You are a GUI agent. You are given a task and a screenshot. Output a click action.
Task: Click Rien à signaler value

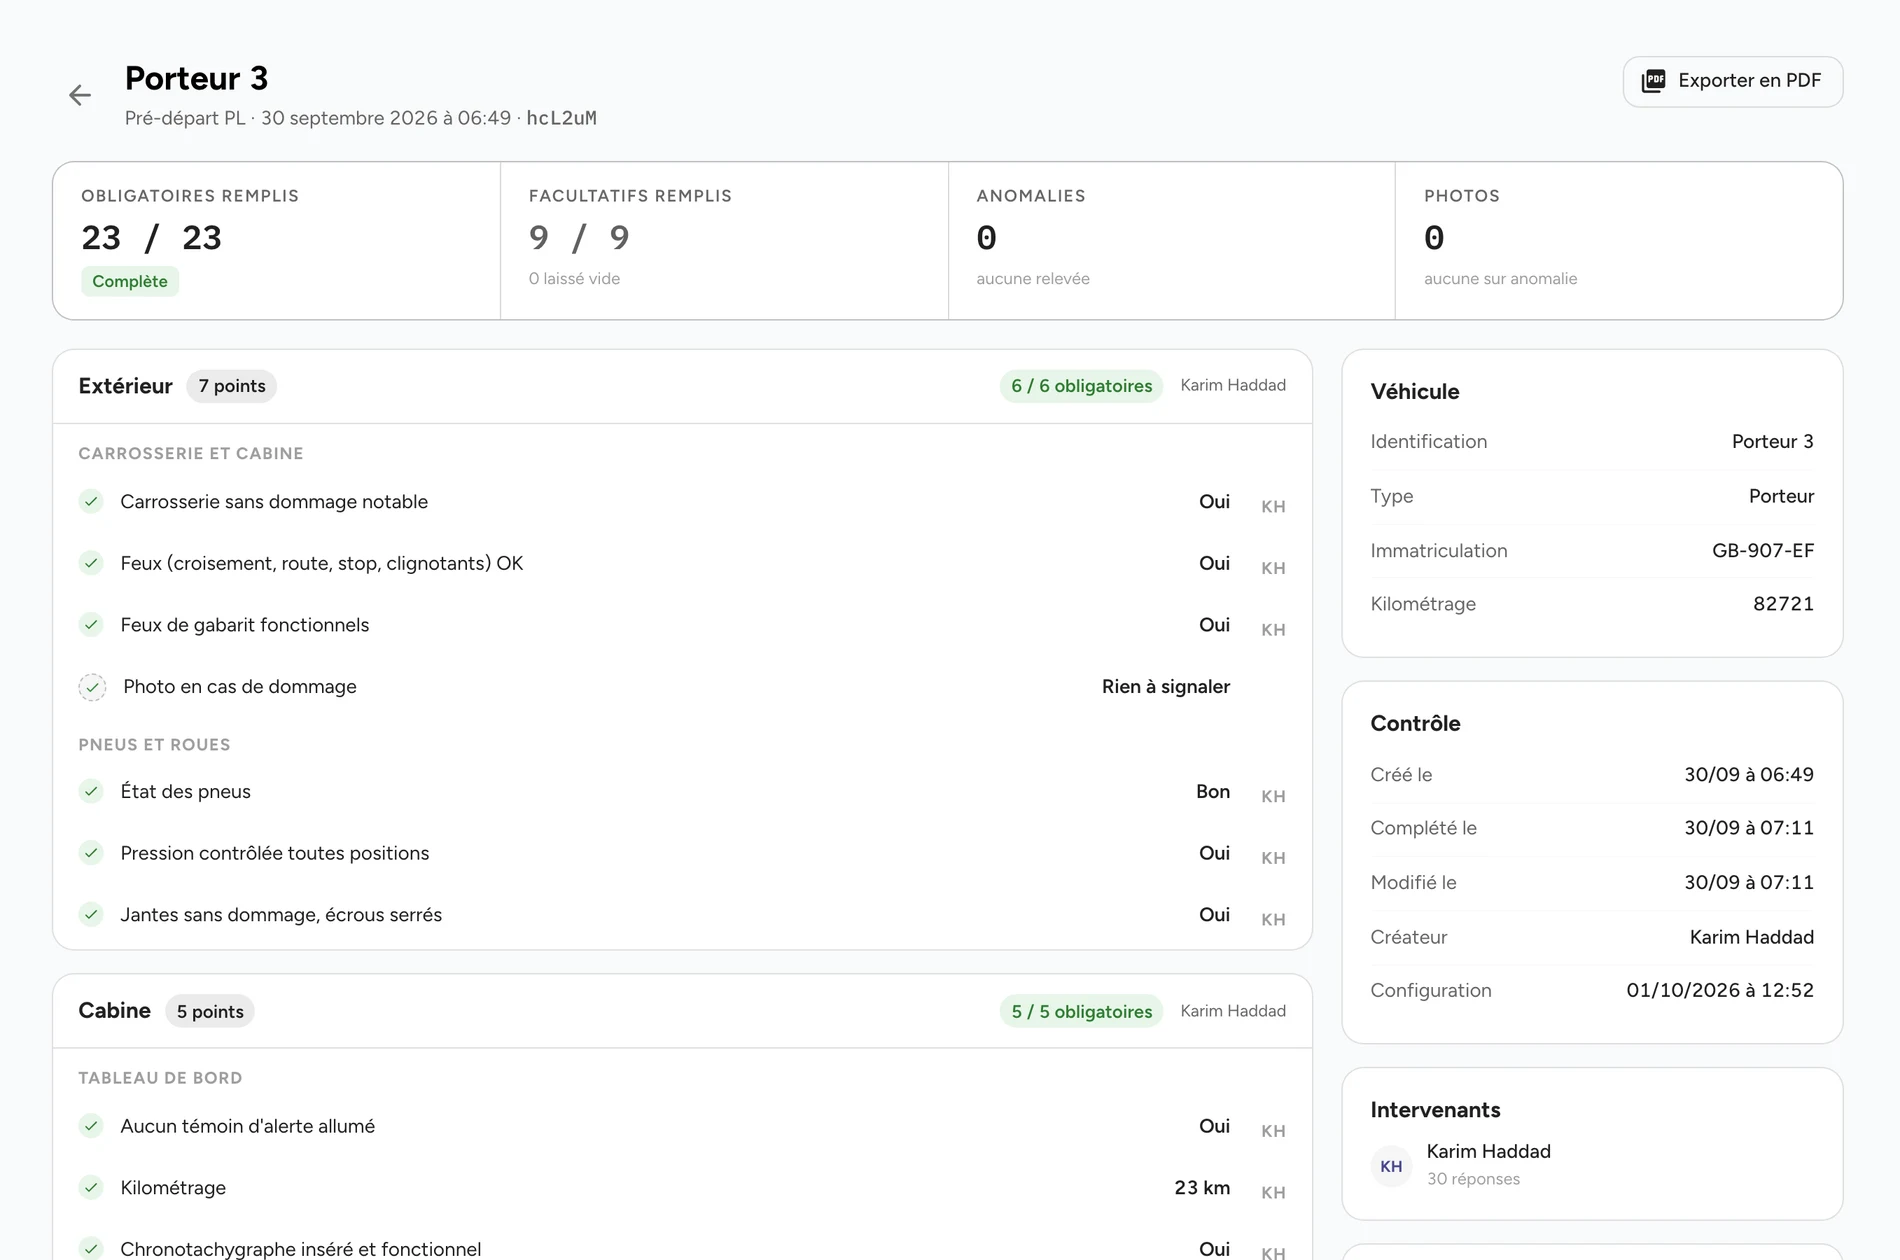1166,687
